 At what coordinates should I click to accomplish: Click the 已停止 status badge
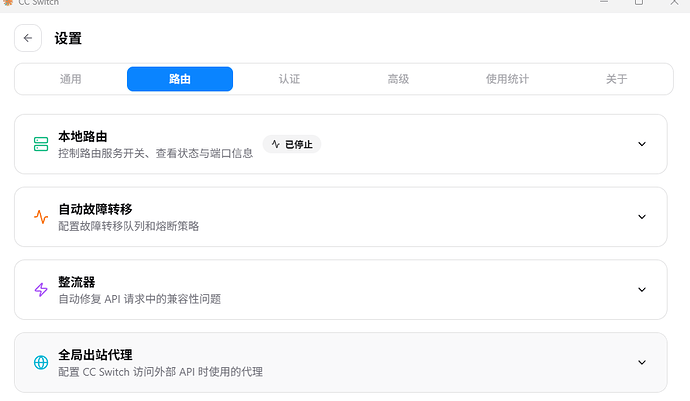tap(292, 144)
